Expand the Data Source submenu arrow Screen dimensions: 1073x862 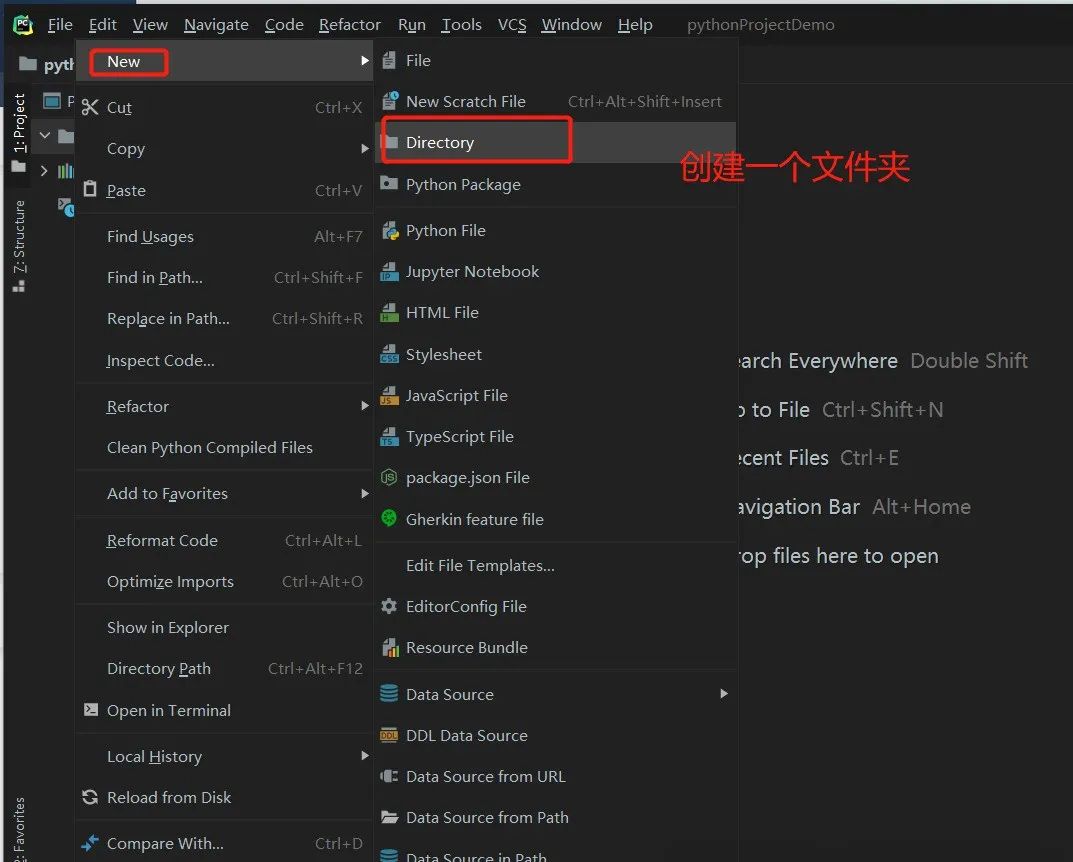pyautogui.click(x=723, y=694)
